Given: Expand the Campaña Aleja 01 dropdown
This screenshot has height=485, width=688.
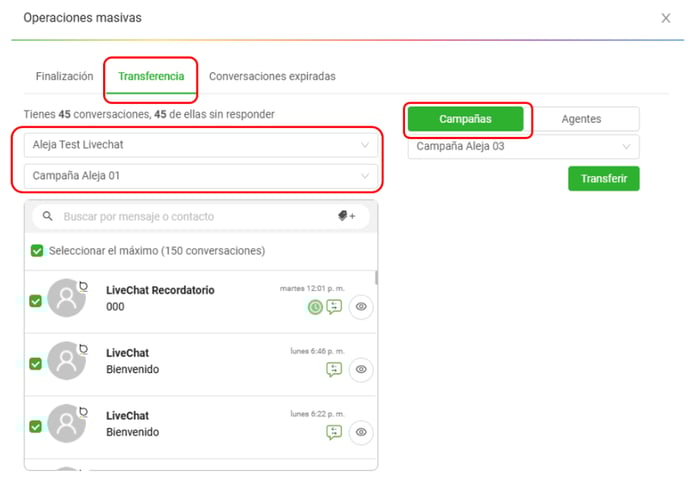Looking at the screenshot, I should tap(201, 176).
